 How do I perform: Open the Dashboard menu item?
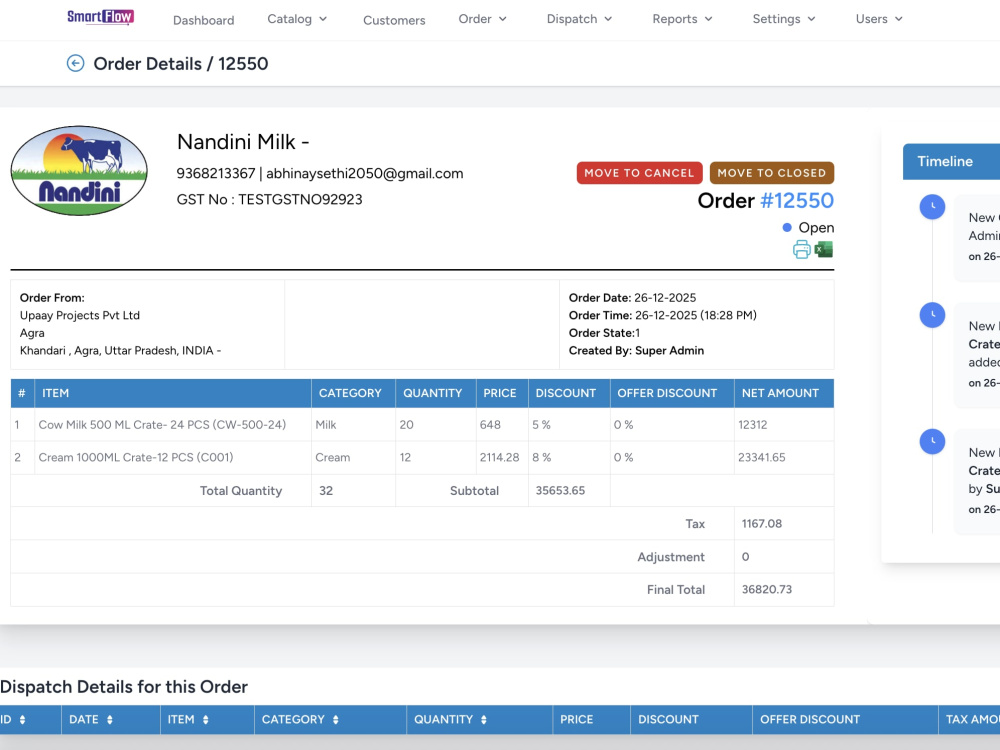pyautogui.click(x=203, y=20)
